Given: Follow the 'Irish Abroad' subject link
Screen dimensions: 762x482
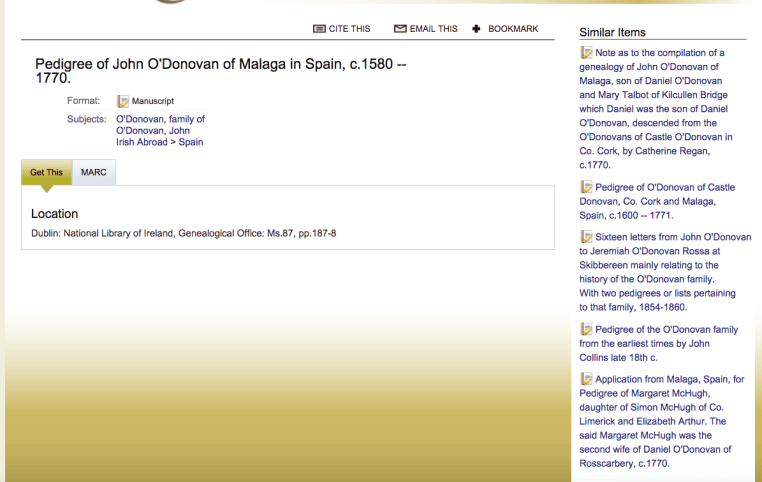Looking at the screenshot, I should [x=143, y=143].
